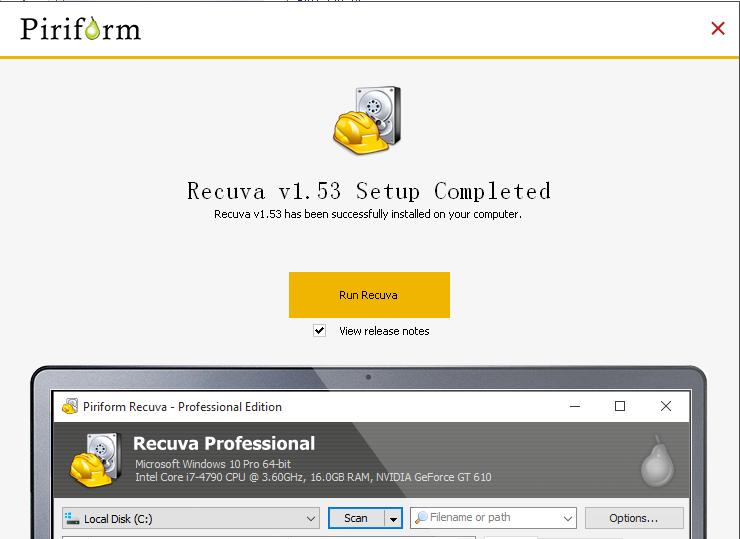Close the Piriform installer with the red X
Screen dimensions: 740x539
(718, 28)
